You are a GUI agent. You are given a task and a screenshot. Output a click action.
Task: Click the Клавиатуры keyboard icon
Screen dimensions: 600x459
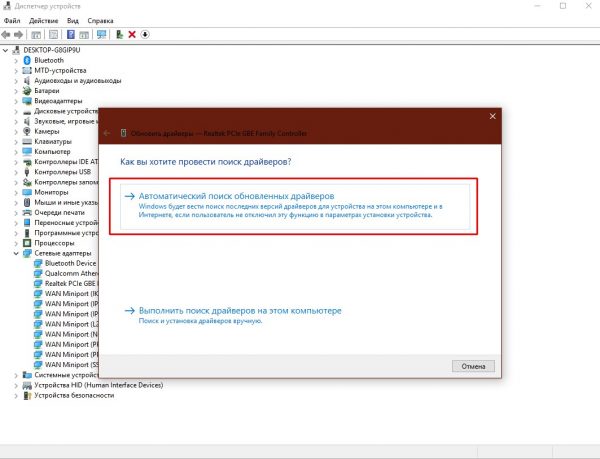(x=27, y=142)
